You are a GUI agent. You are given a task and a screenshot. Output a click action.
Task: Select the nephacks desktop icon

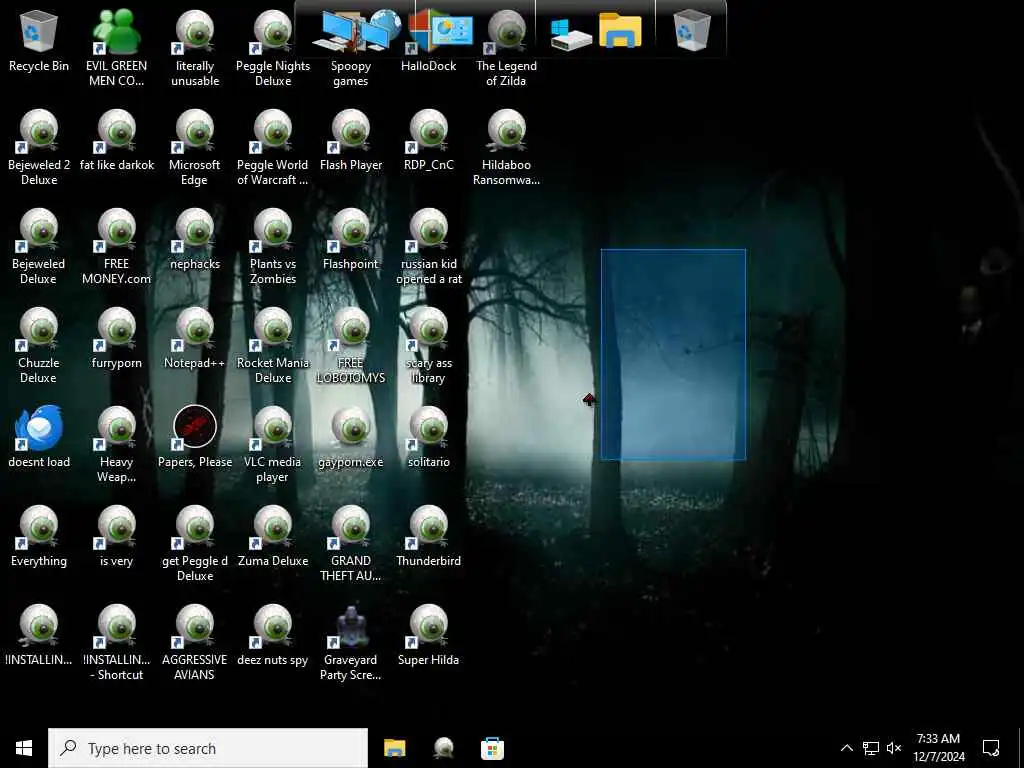[195, 239]
